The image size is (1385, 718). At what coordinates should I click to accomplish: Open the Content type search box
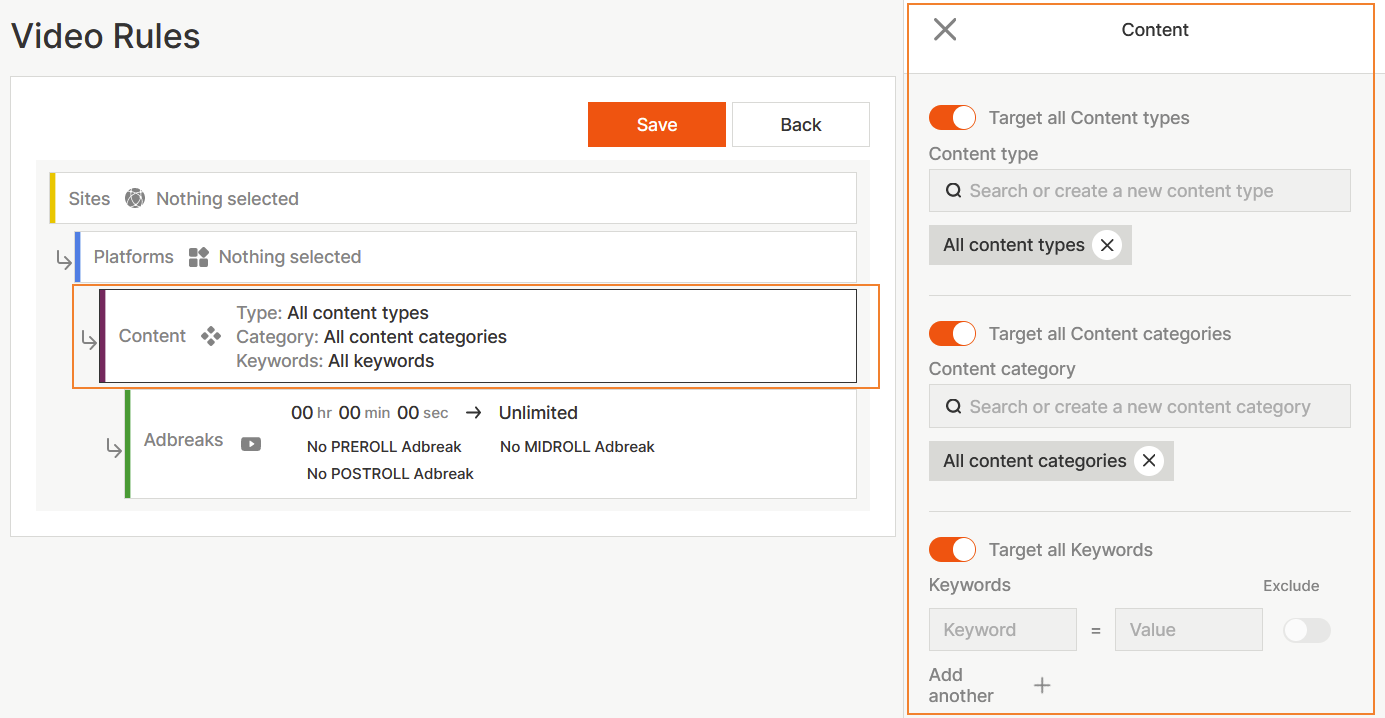1150,191
